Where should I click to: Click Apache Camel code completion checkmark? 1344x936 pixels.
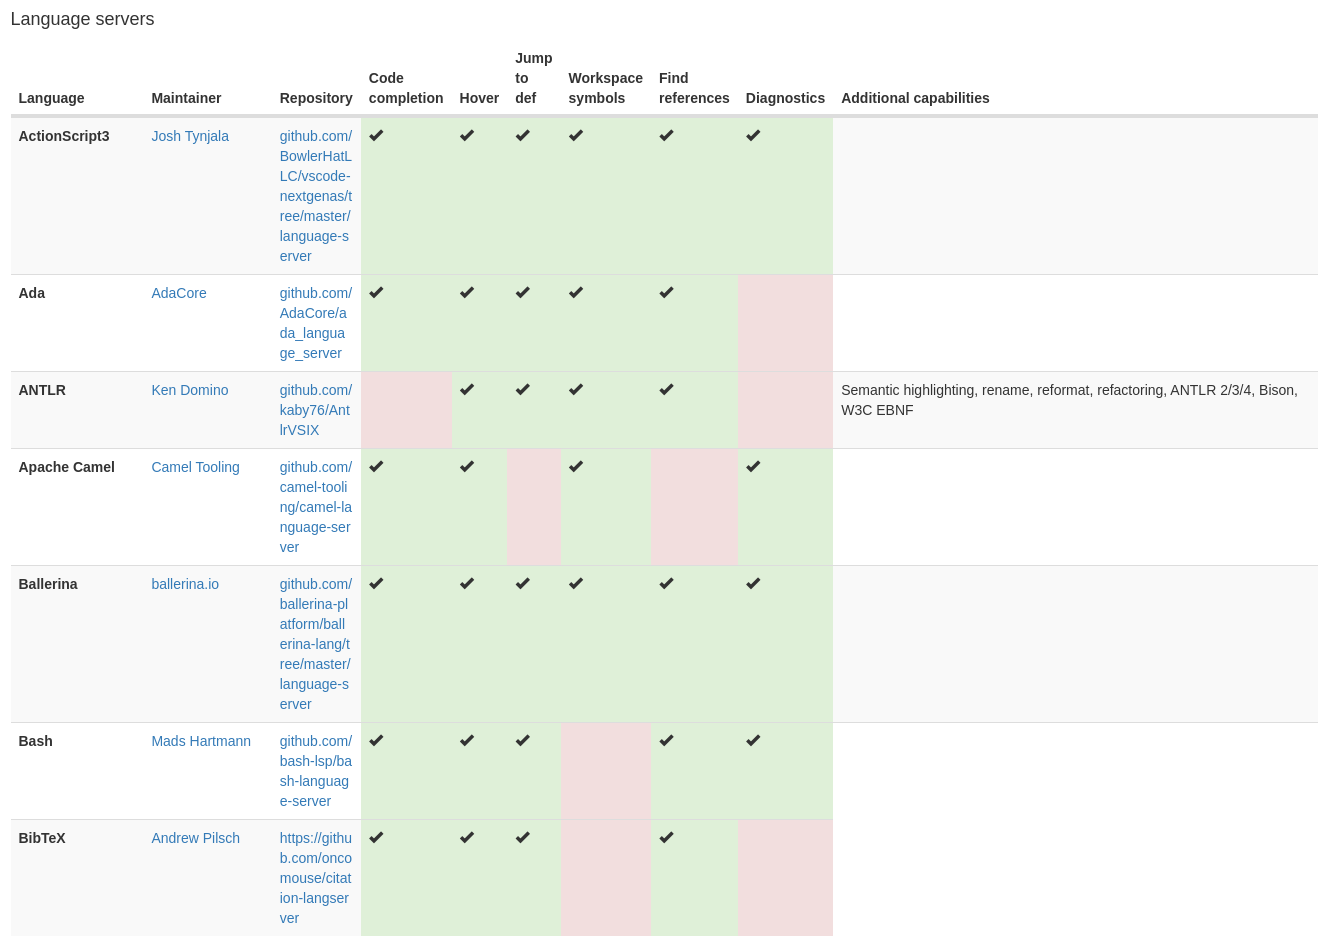coord(376,466)
